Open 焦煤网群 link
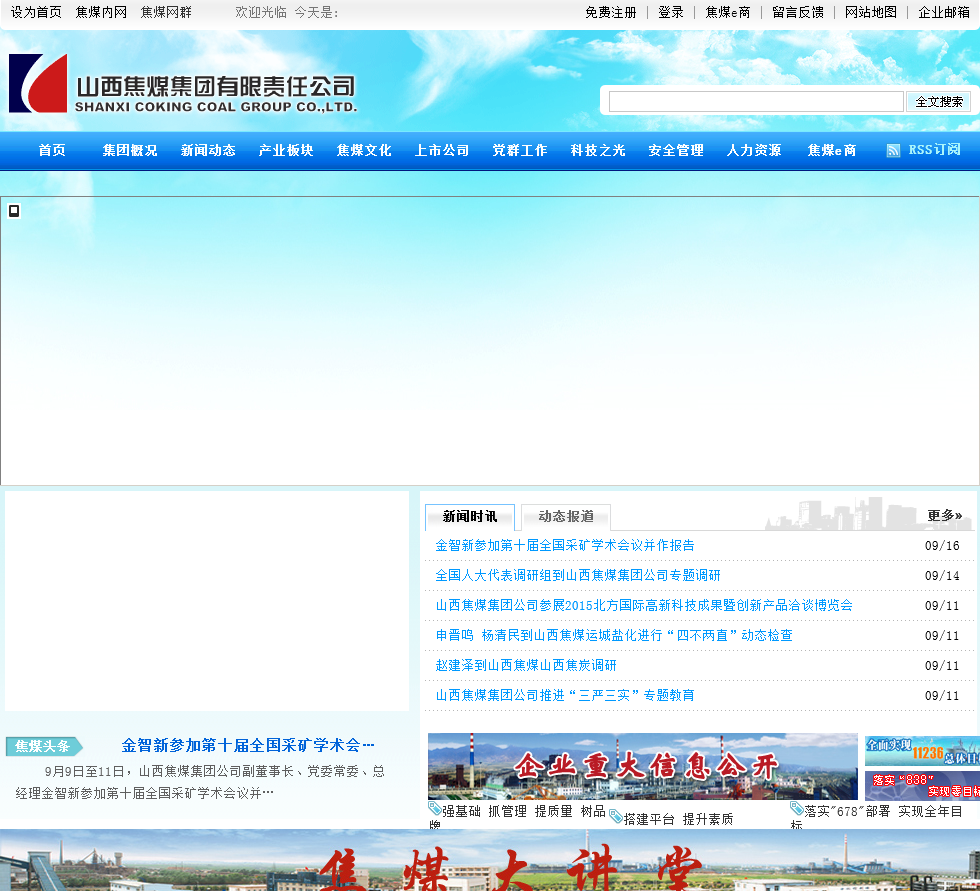The height and width of the screenshot is (891, 980). pyautogui.click(x=166, y=12)
